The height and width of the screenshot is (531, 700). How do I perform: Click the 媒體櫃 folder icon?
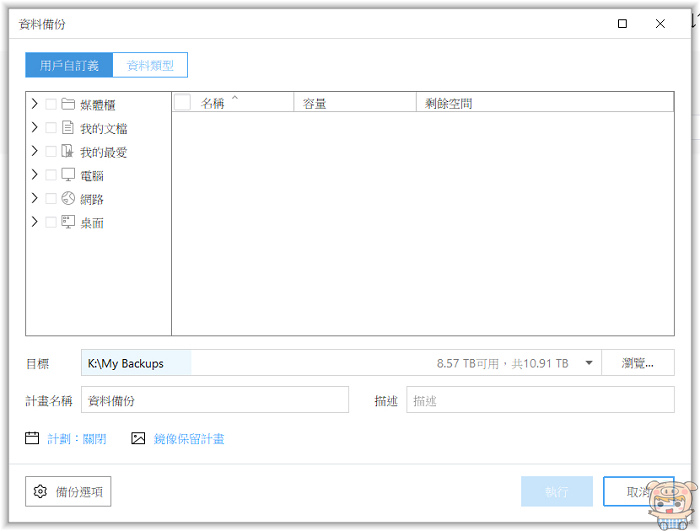[x=68, y=104]
